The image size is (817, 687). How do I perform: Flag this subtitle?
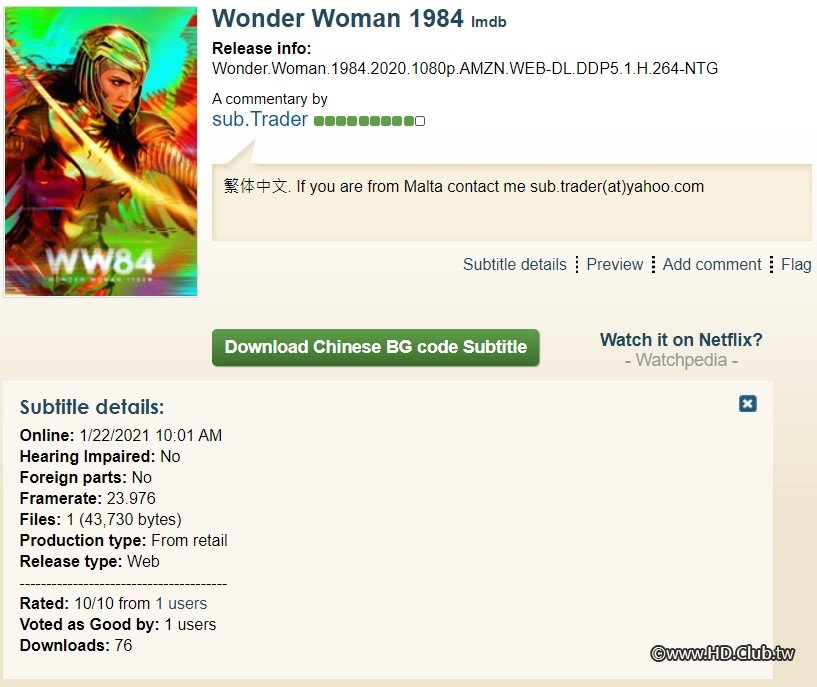(x=796, y=265)
